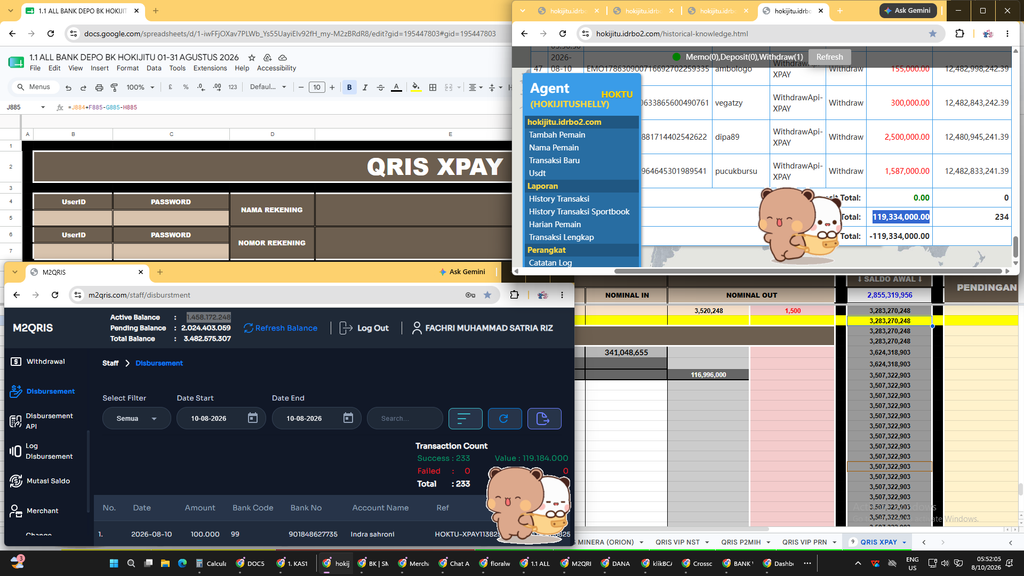Click Extensions puzzle icon in hokijitu browser
This screenshot has width=1024, height=576.
click(959, 33)
